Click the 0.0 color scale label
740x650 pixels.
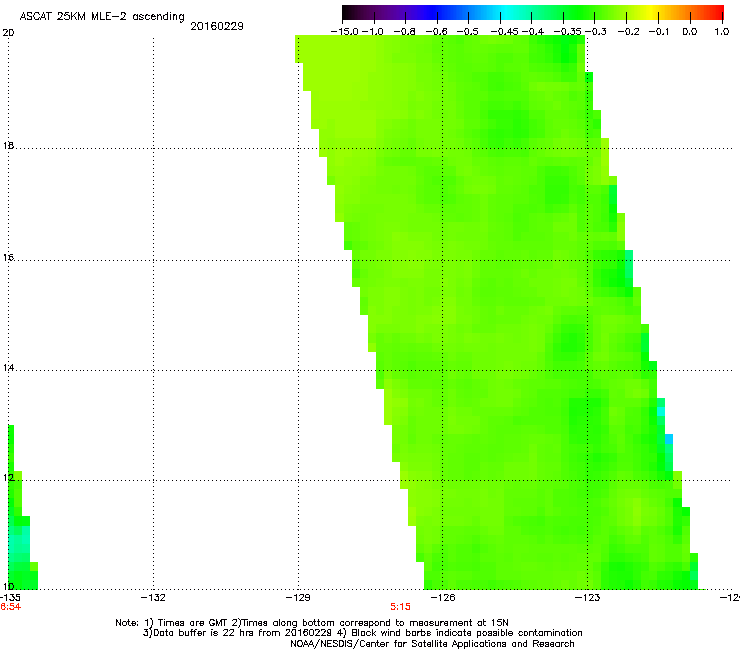pos(690,32)
